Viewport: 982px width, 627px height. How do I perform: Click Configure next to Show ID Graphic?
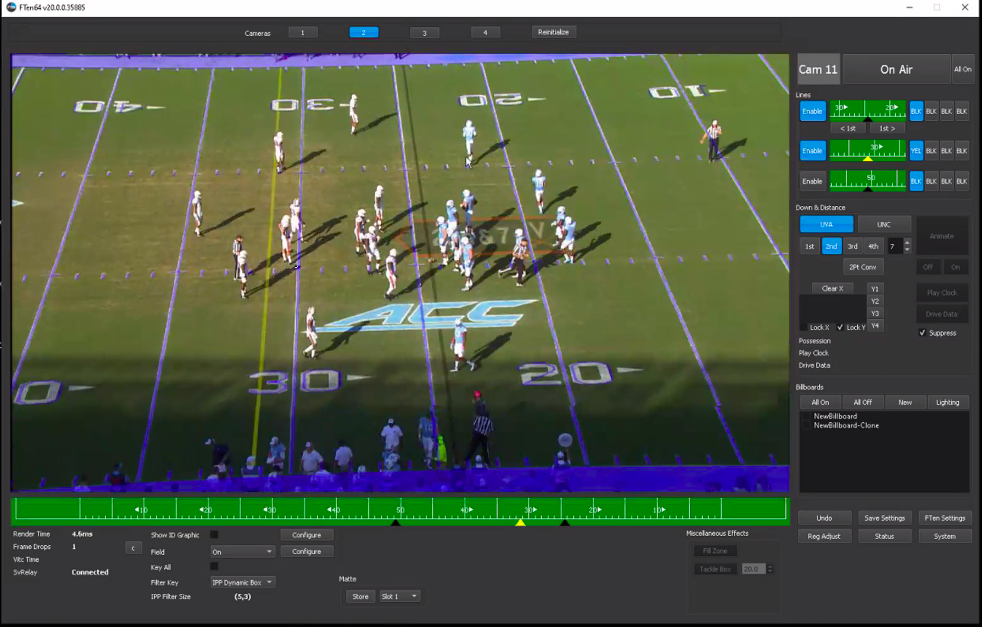coord(306,535)
